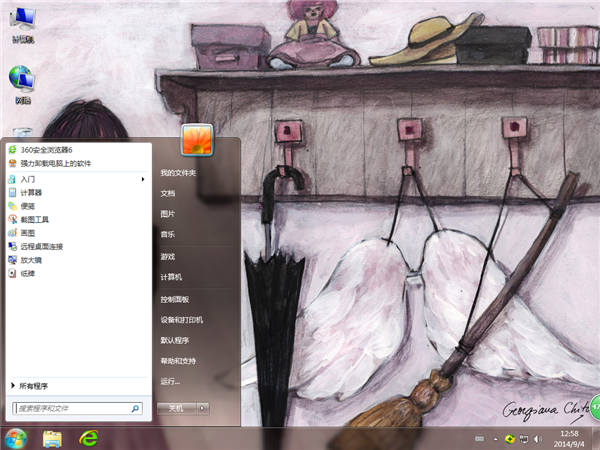The height and width of the screenshot is (450, 600).
Task: Launch 画图 paint program
Action: click(27, 232)
